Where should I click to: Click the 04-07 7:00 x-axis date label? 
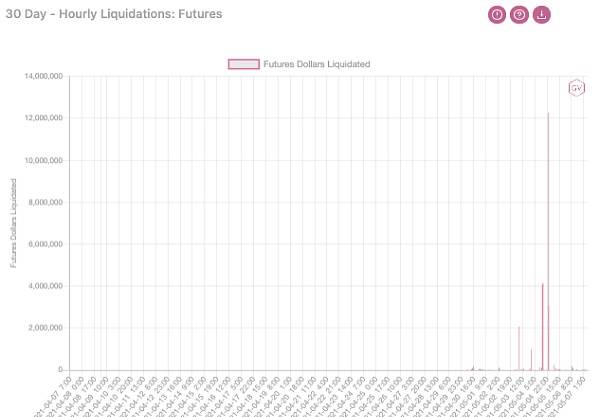pyautogui.click(x=52, y=397)
